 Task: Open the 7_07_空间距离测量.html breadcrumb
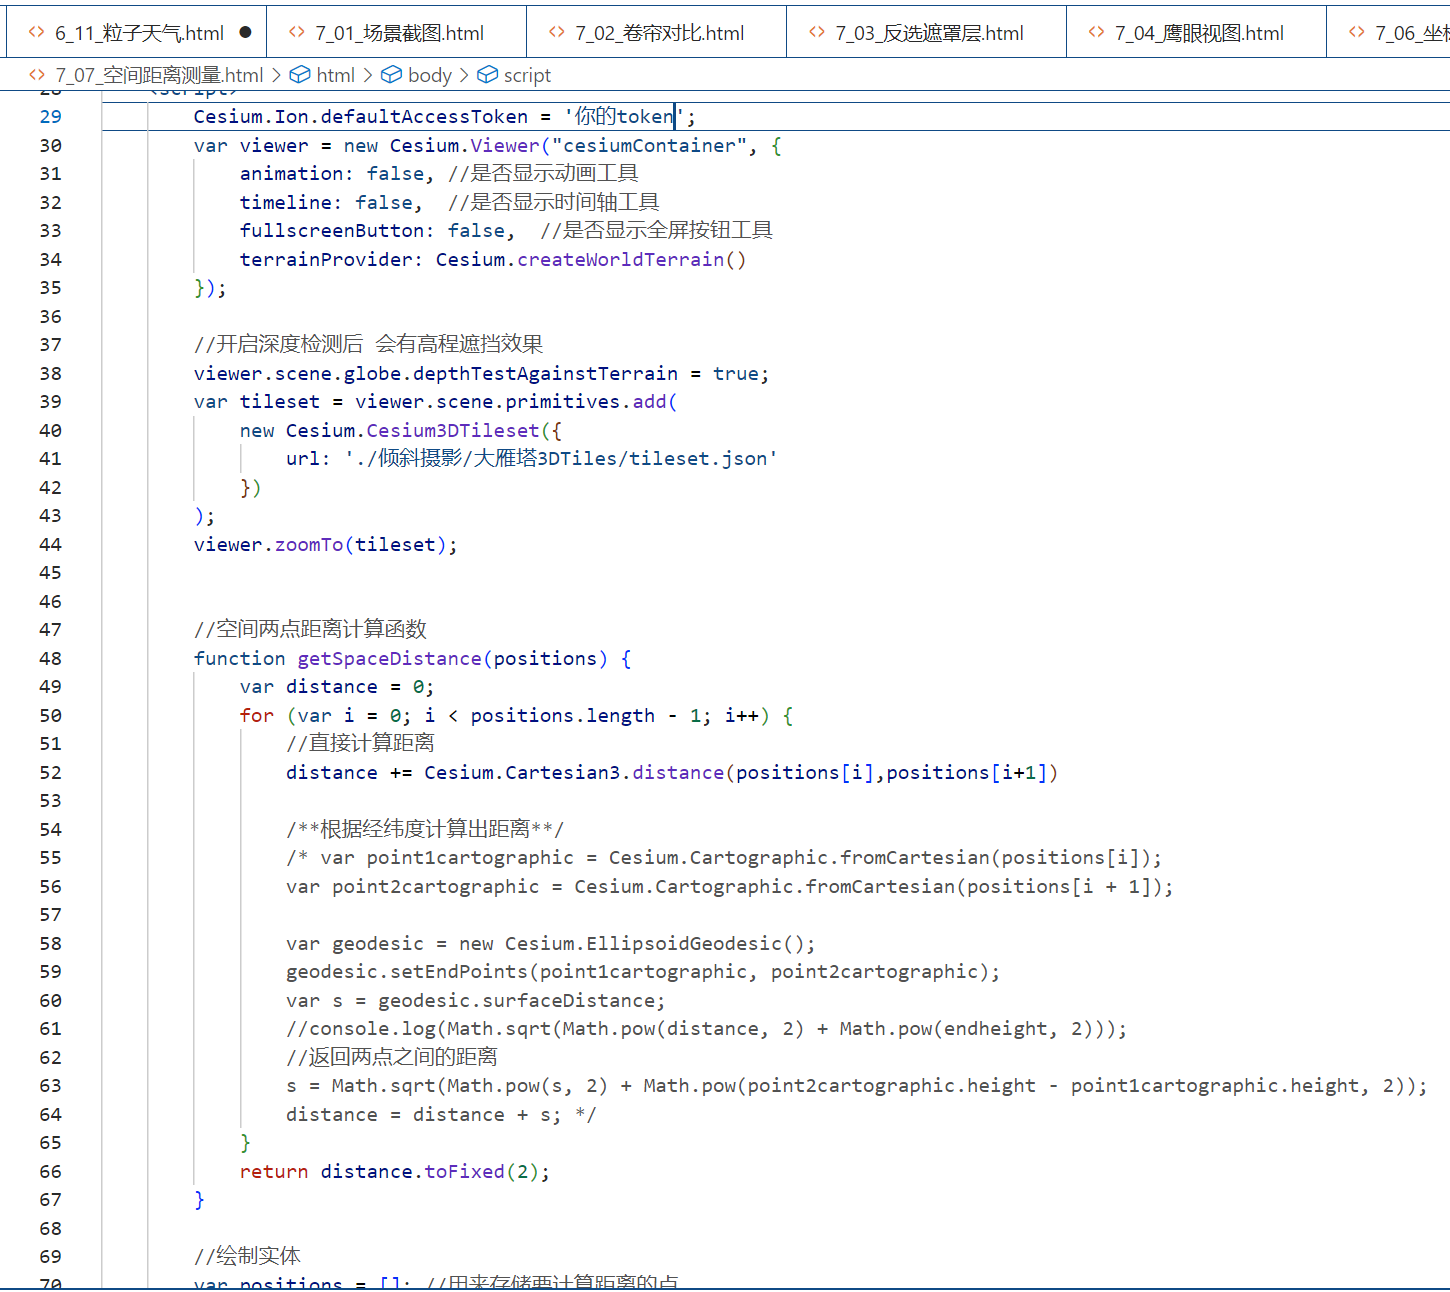(x=159, y=75)
